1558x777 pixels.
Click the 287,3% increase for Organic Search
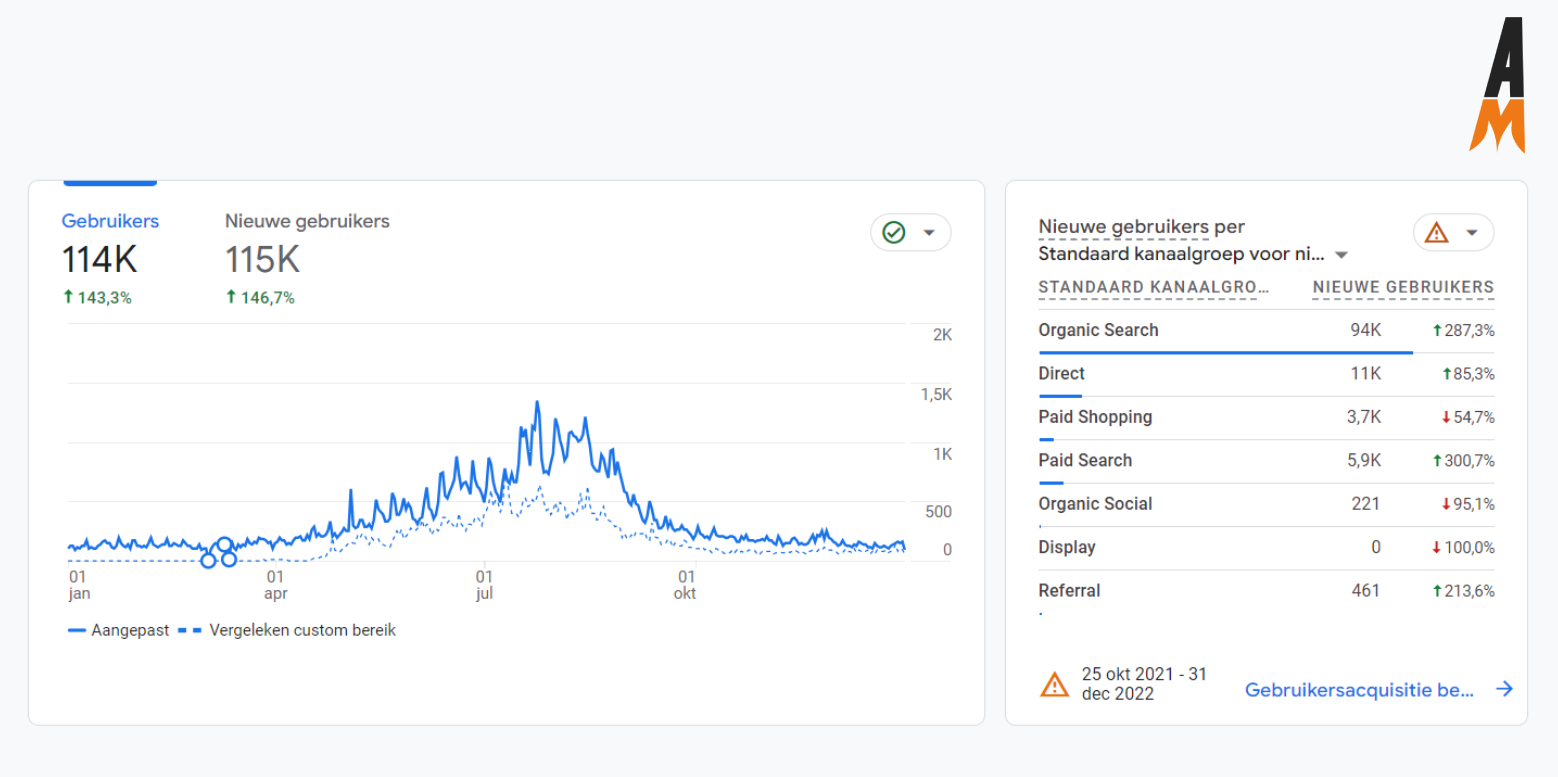pos(1463,331)
